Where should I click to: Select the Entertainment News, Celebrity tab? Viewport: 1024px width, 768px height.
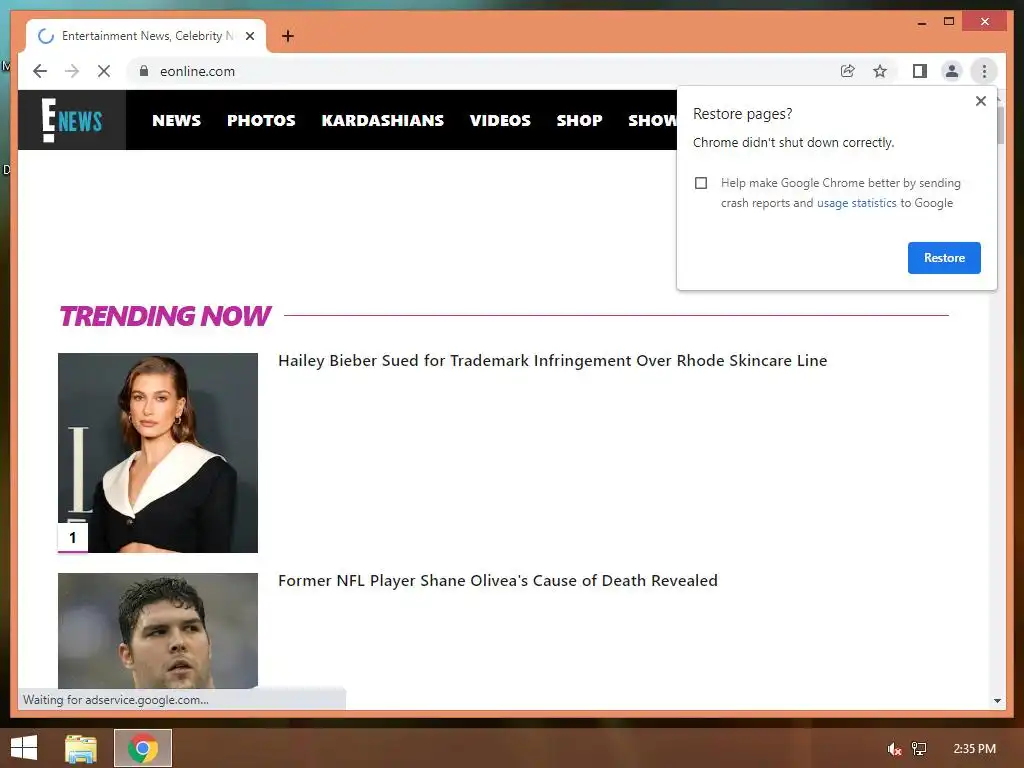point(146,36)
